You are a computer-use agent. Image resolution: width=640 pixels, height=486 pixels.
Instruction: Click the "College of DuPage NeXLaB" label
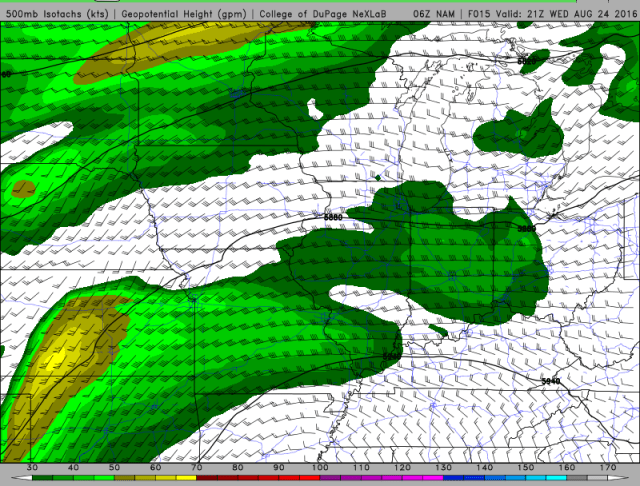click(x=323, y=14)
